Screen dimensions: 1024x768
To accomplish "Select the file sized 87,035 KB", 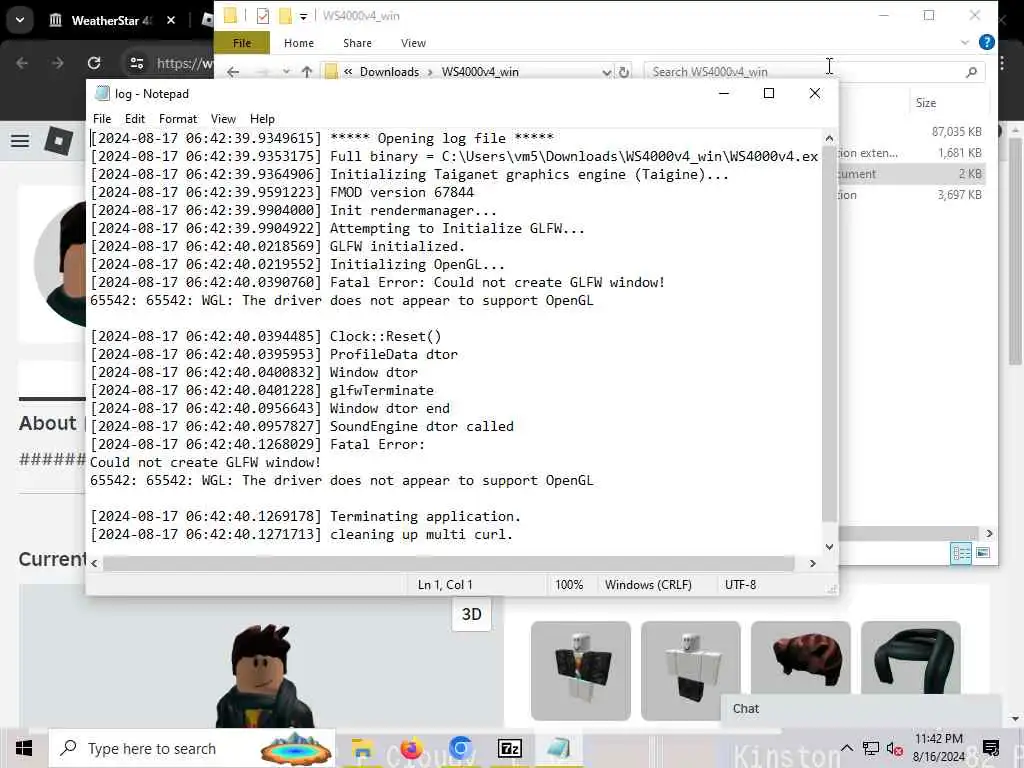I will [x=955, y=132].
